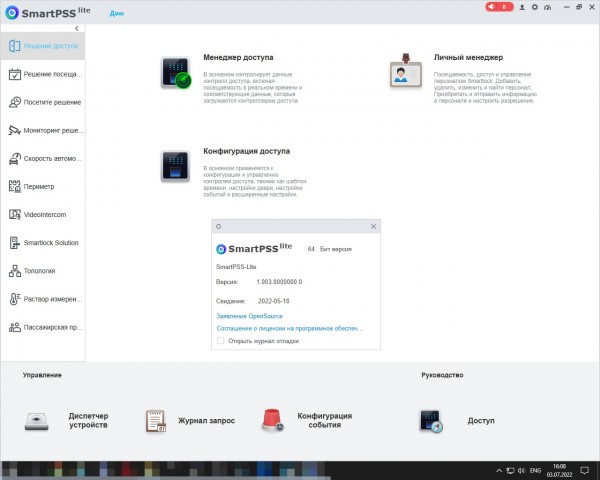Select Пассажирская sidebar entry
Viewport: 600px width, 480px height.
pyautogui.click(x=43, y=327)
